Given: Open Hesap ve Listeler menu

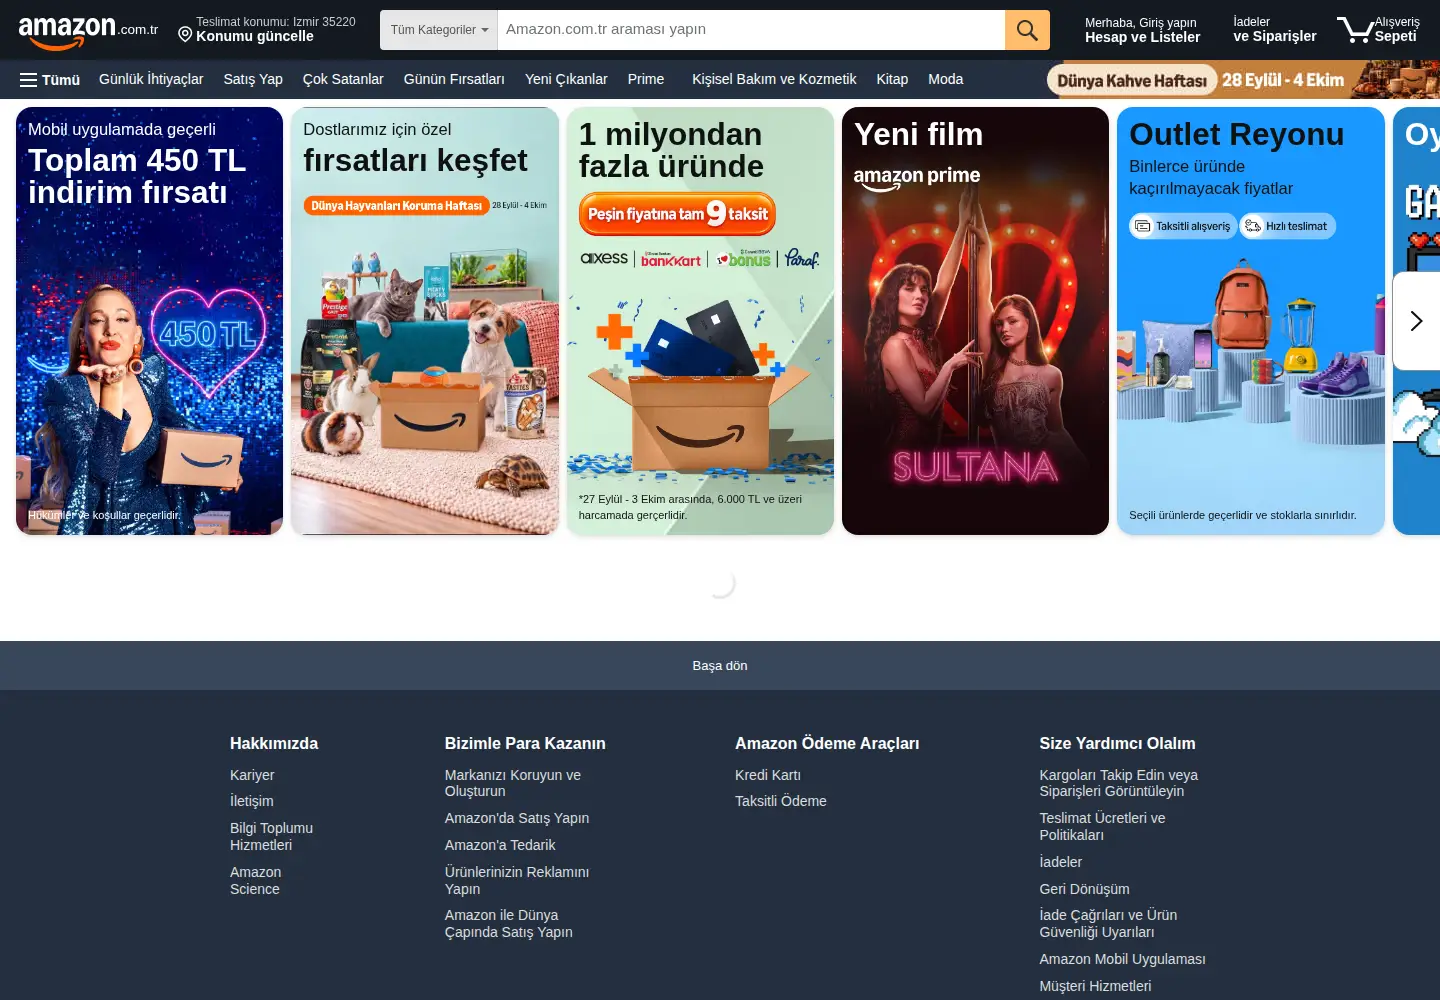Looking at the screenshot, I should [x=1143, y=30].
